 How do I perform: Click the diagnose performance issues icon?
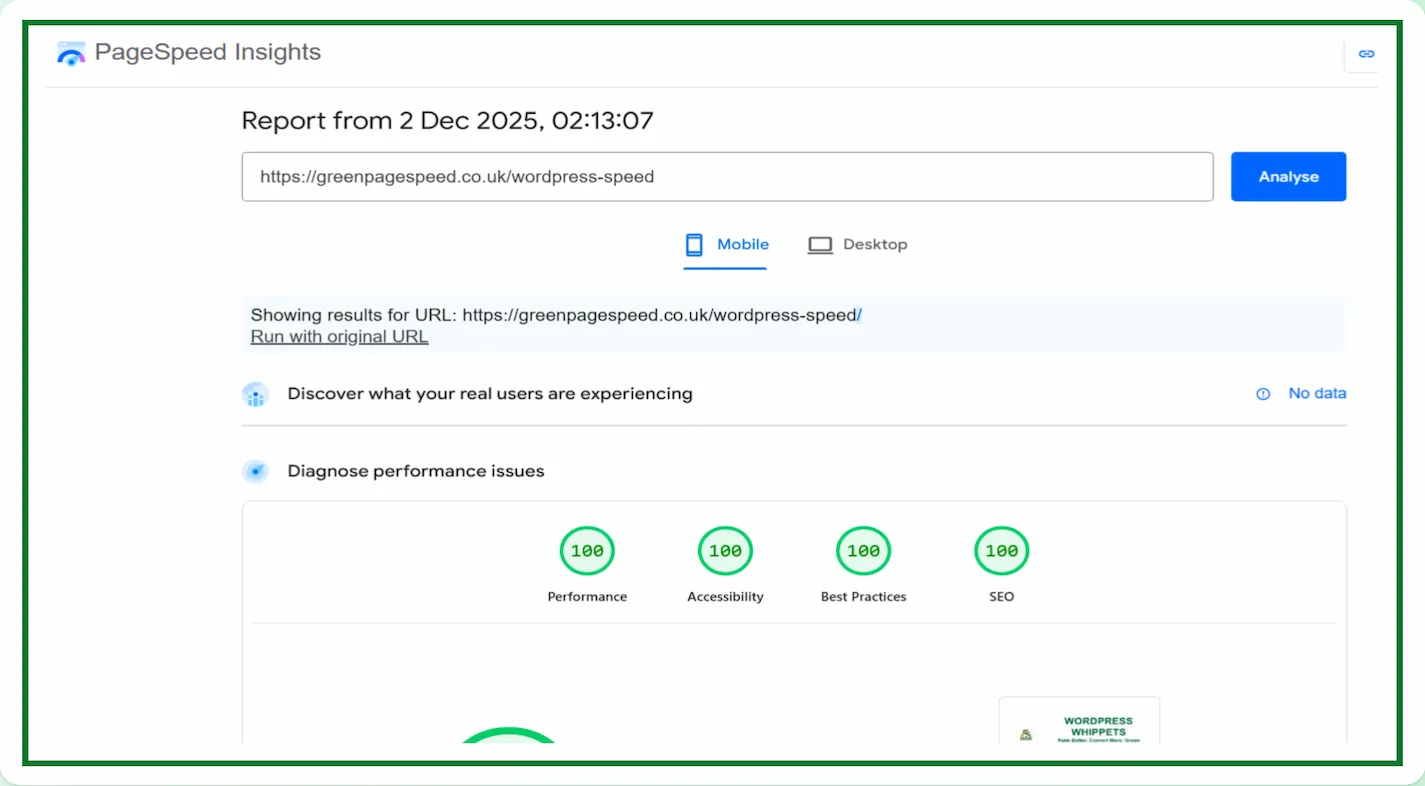(256, 472)
